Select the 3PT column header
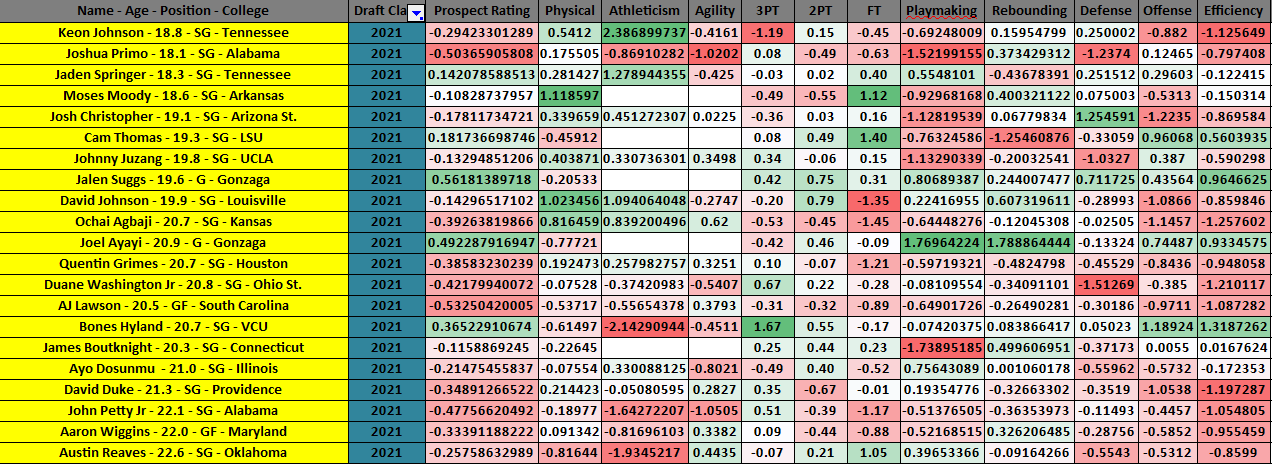 pyautogui.click(x=768, y=11)
